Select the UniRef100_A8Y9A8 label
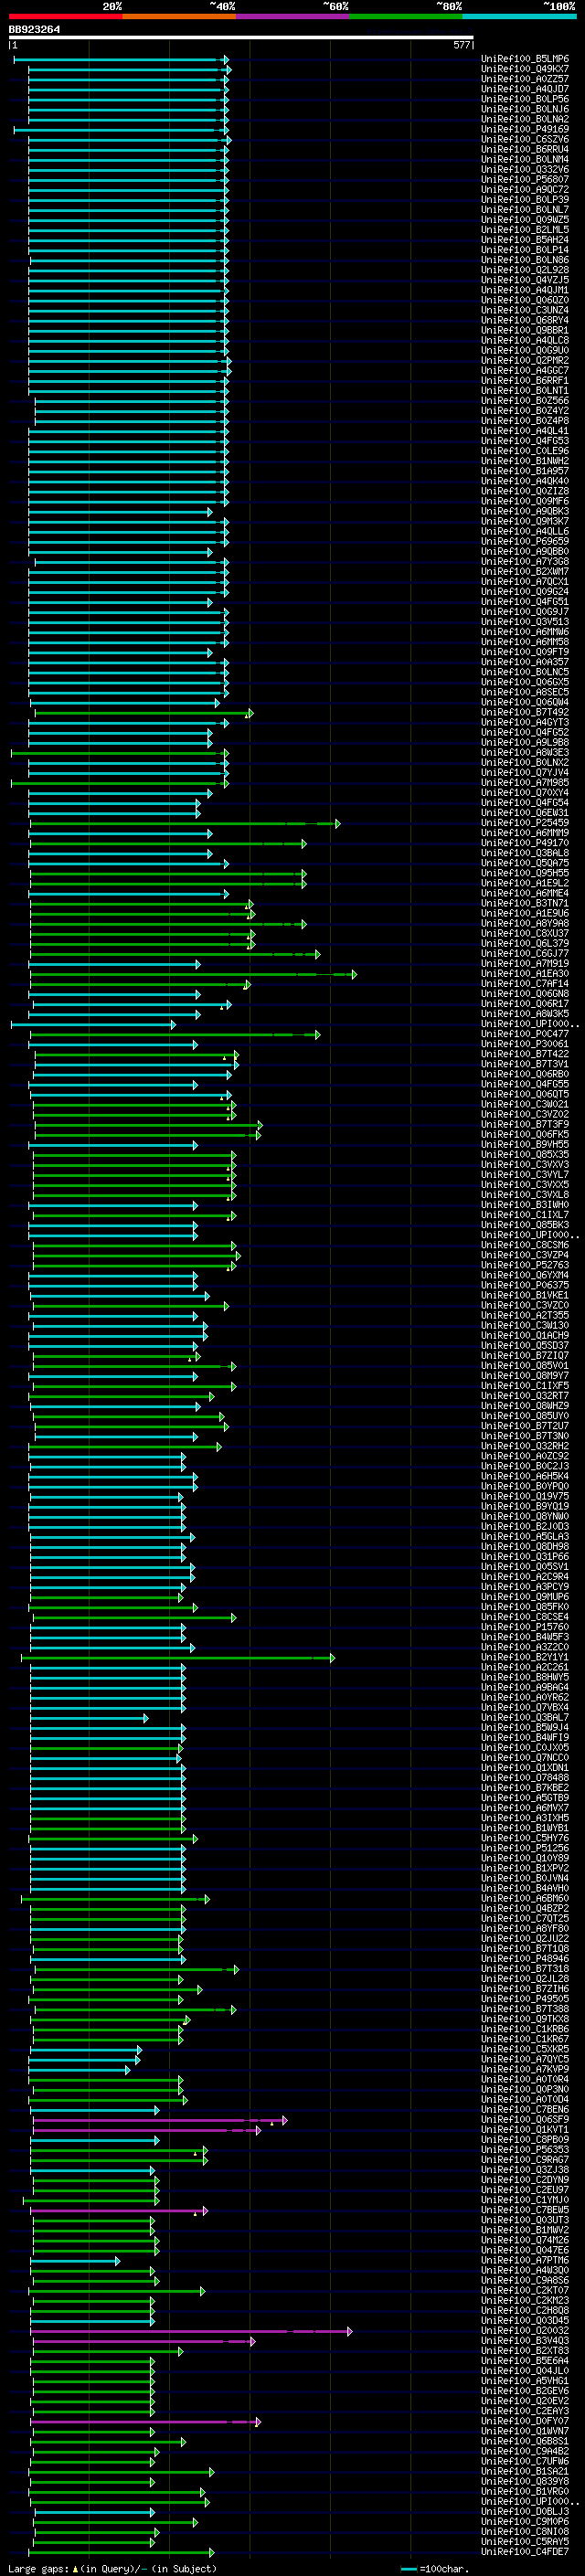This screenshot has width=585, height=2576. [525, 923]
